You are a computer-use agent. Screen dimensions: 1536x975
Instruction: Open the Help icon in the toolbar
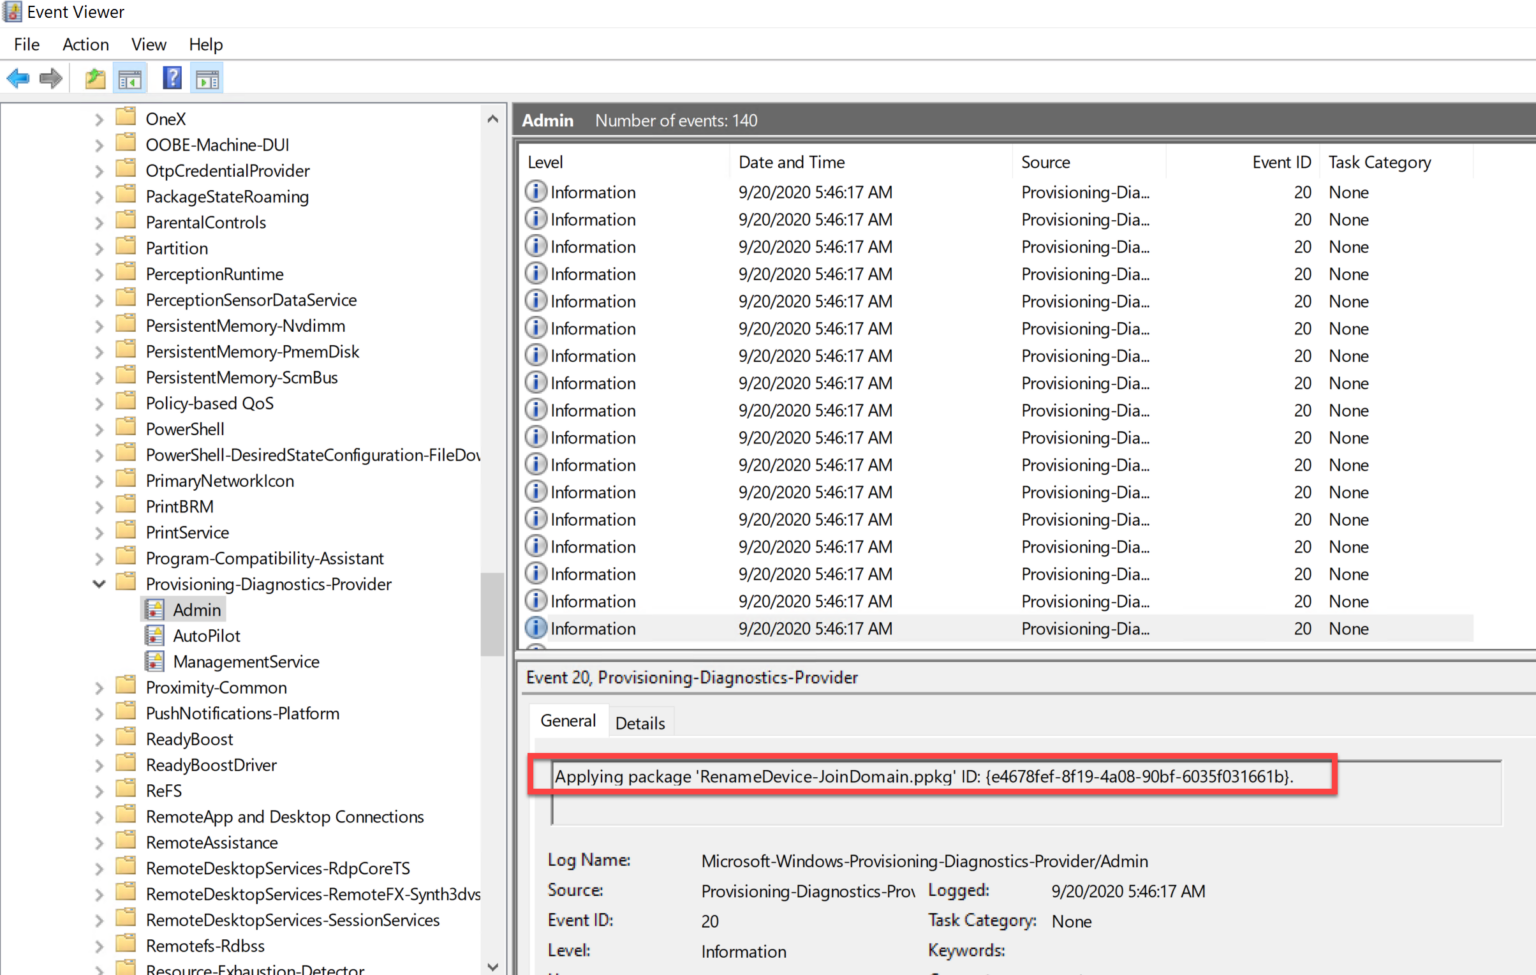tap(171, 77)
